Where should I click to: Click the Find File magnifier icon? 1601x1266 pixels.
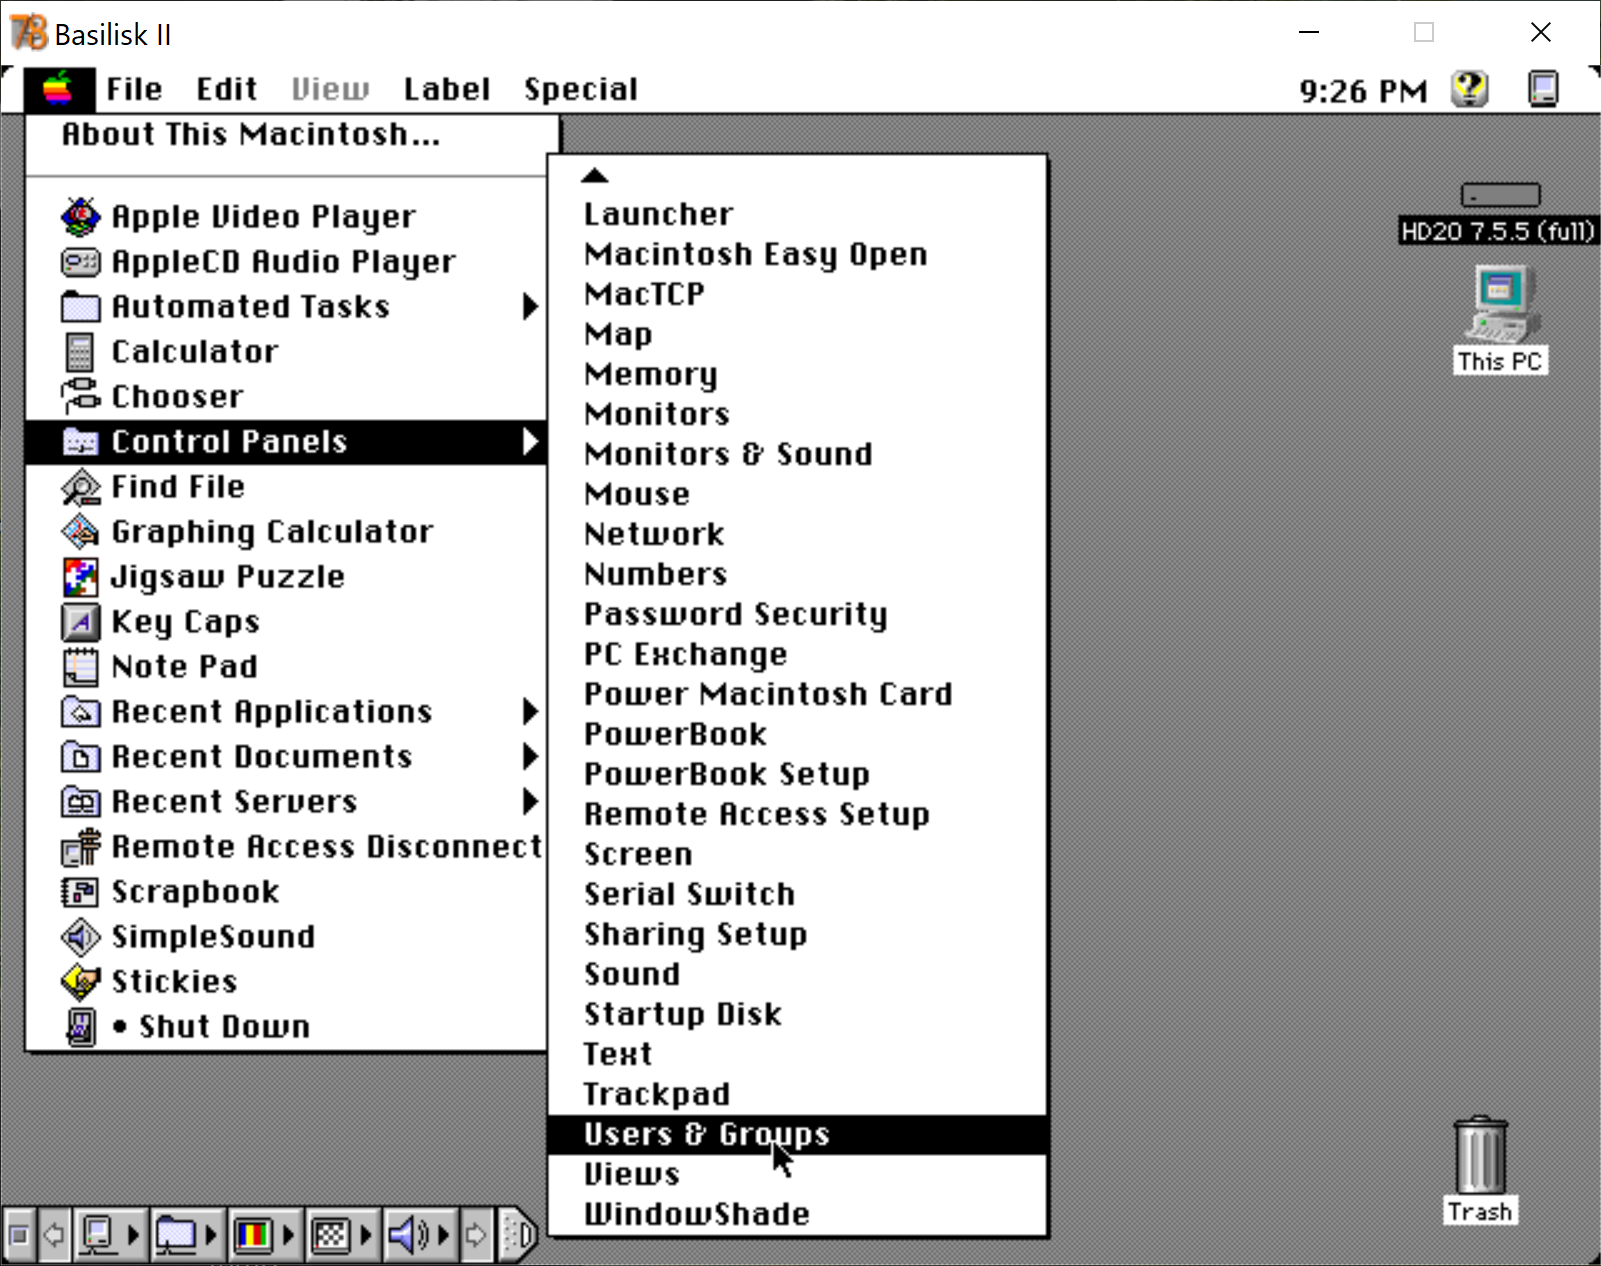(80, 487)
